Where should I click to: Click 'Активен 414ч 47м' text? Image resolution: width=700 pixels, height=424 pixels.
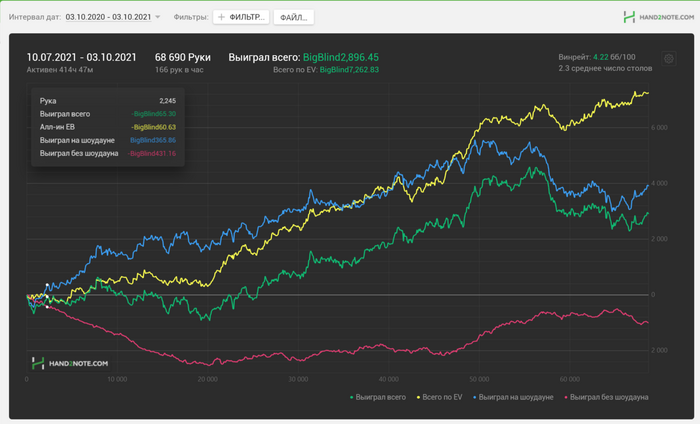[60, 70]
